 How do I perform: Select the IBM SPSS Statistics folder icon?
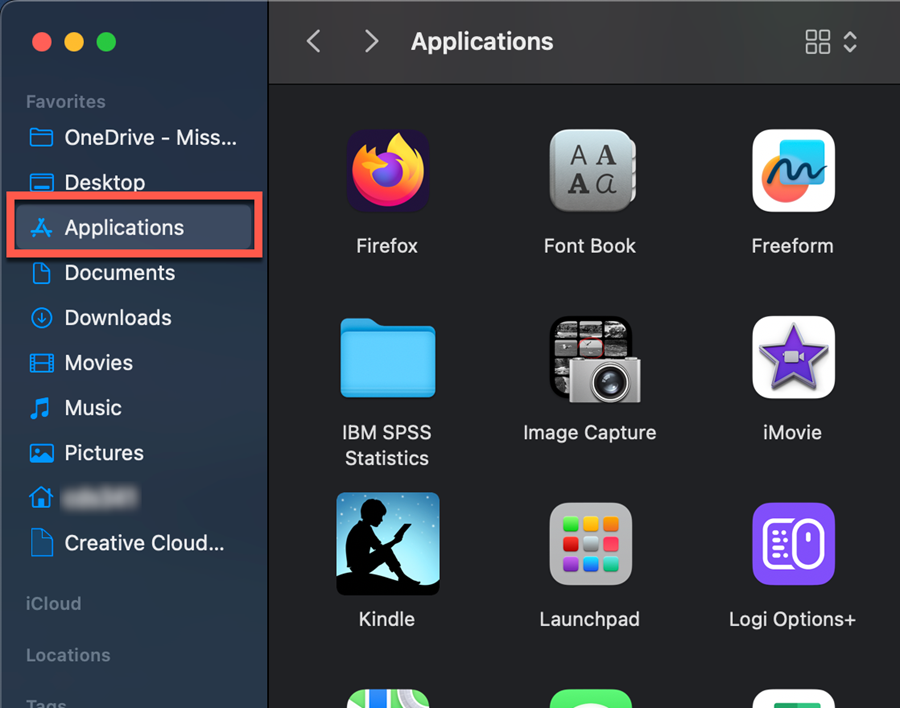[388, 358]
